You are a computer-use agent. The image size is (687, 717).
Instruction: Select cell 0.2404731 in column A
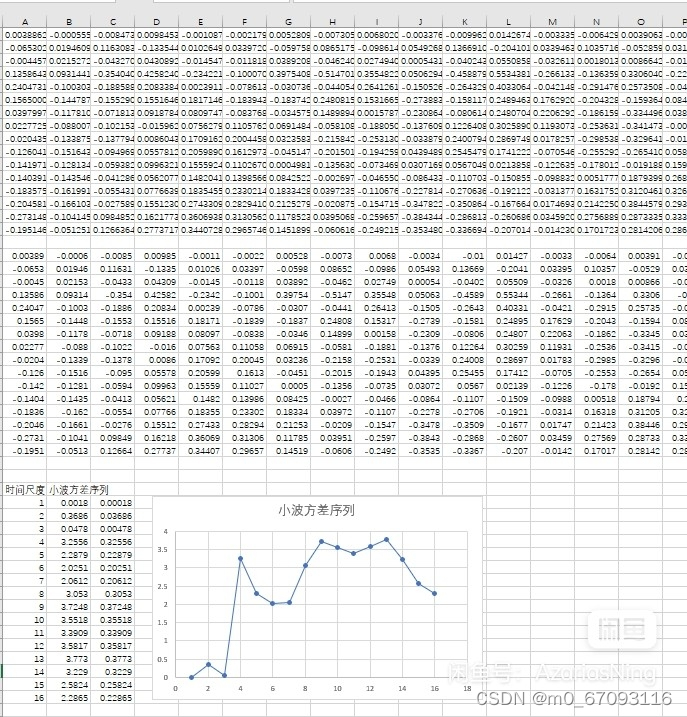click(x=25, y=86)
